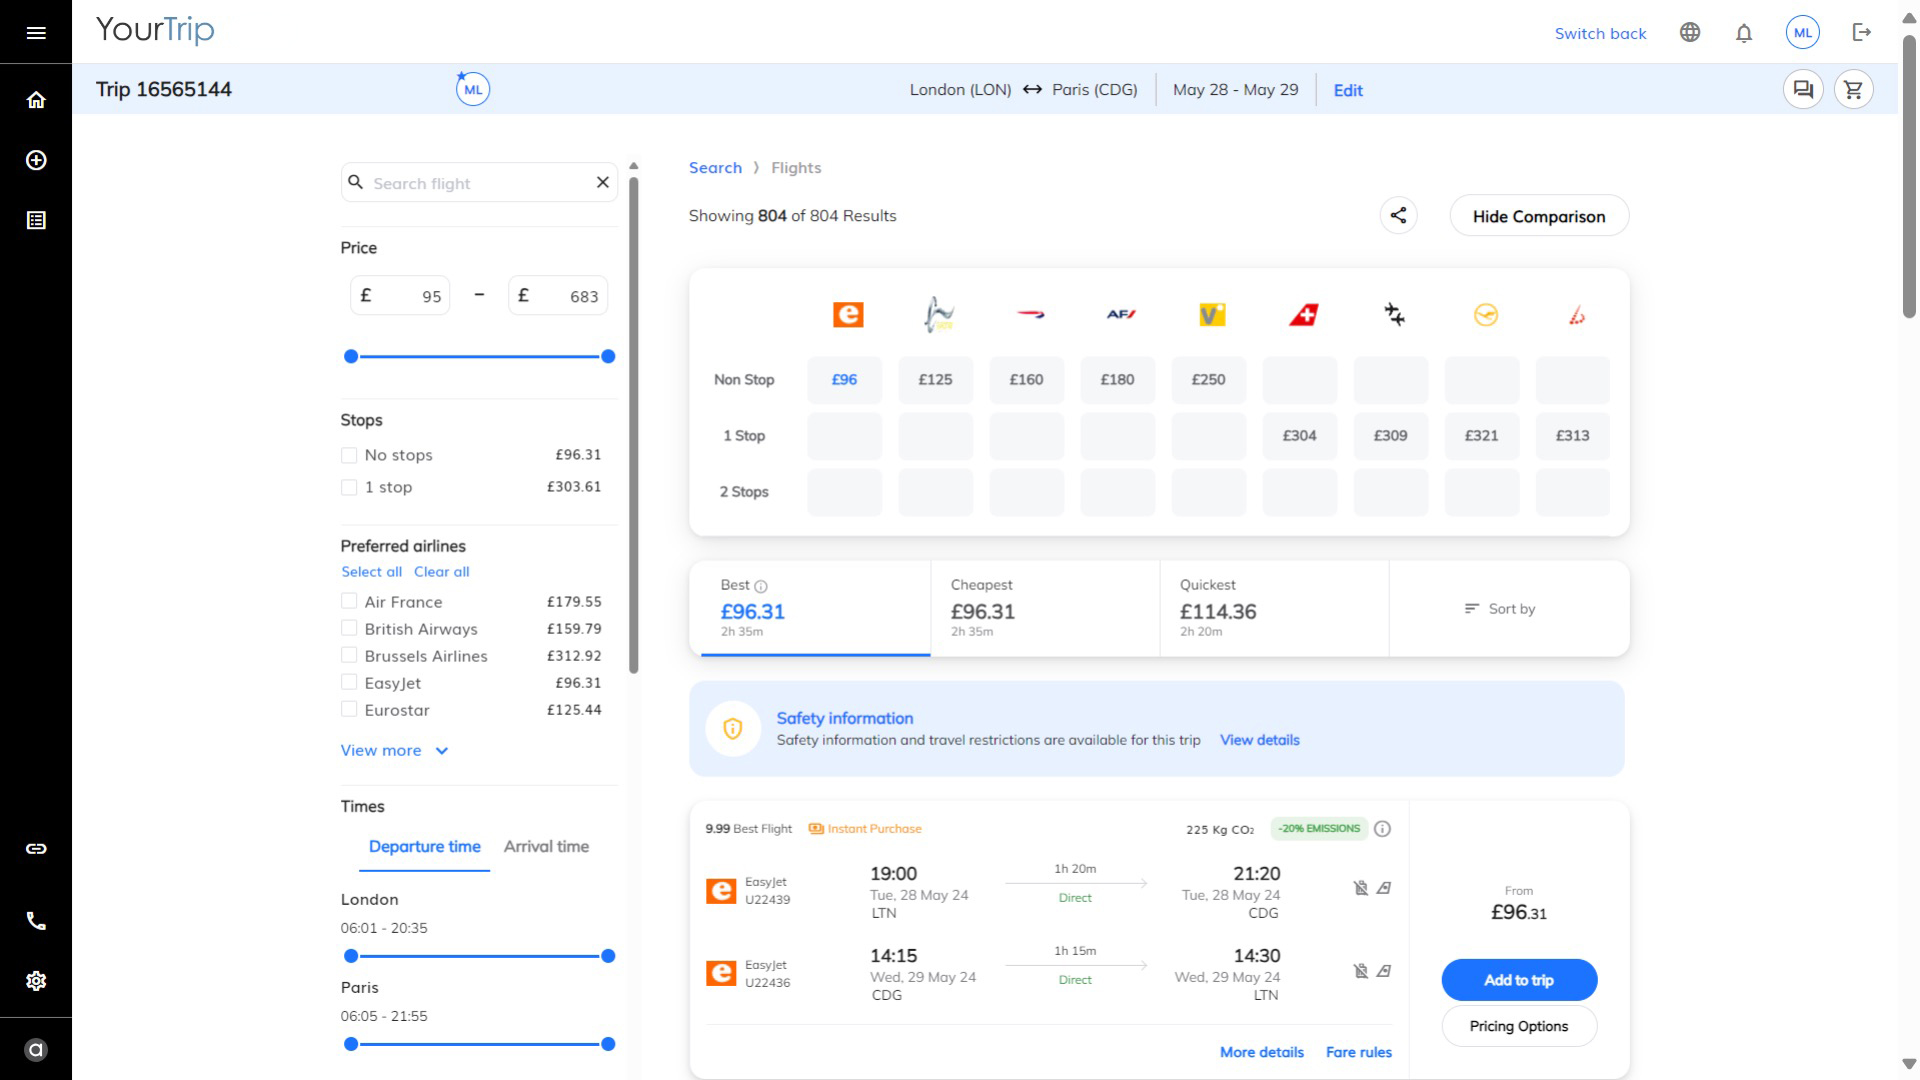Image resolution: width=1920 pixels, height=1080 pixels.
Task: Open the hamburger menu icon
Action: click(36, 33)
